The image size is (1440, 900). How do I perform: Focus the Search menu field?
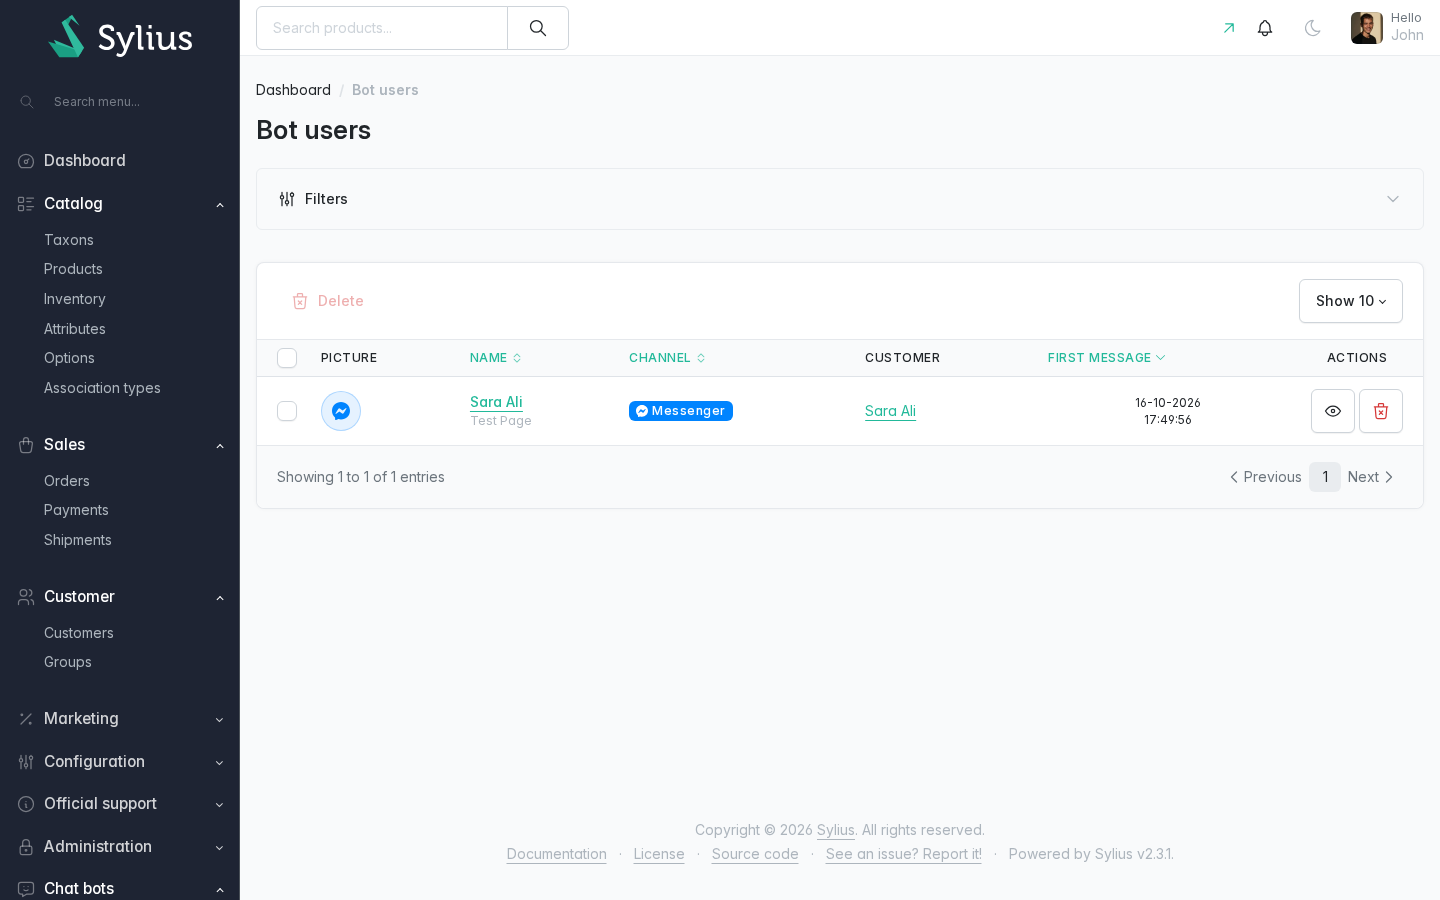pos(120,102)
